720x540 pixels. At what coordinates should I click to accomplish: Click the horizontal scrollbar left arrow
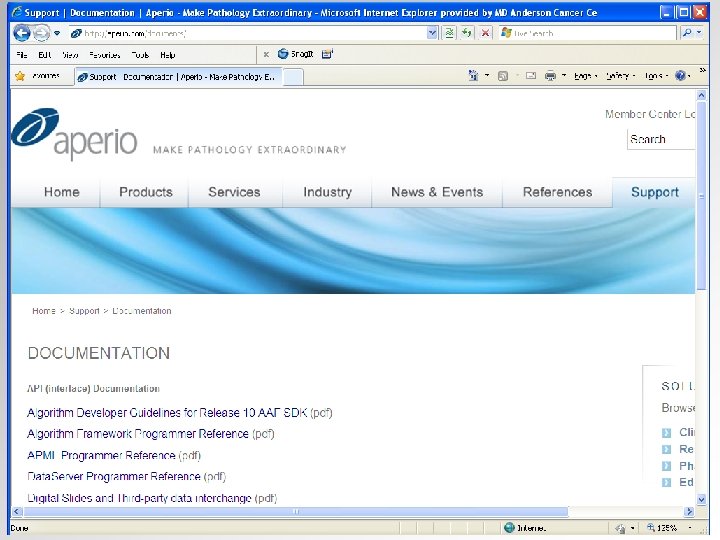pos(17,511)
